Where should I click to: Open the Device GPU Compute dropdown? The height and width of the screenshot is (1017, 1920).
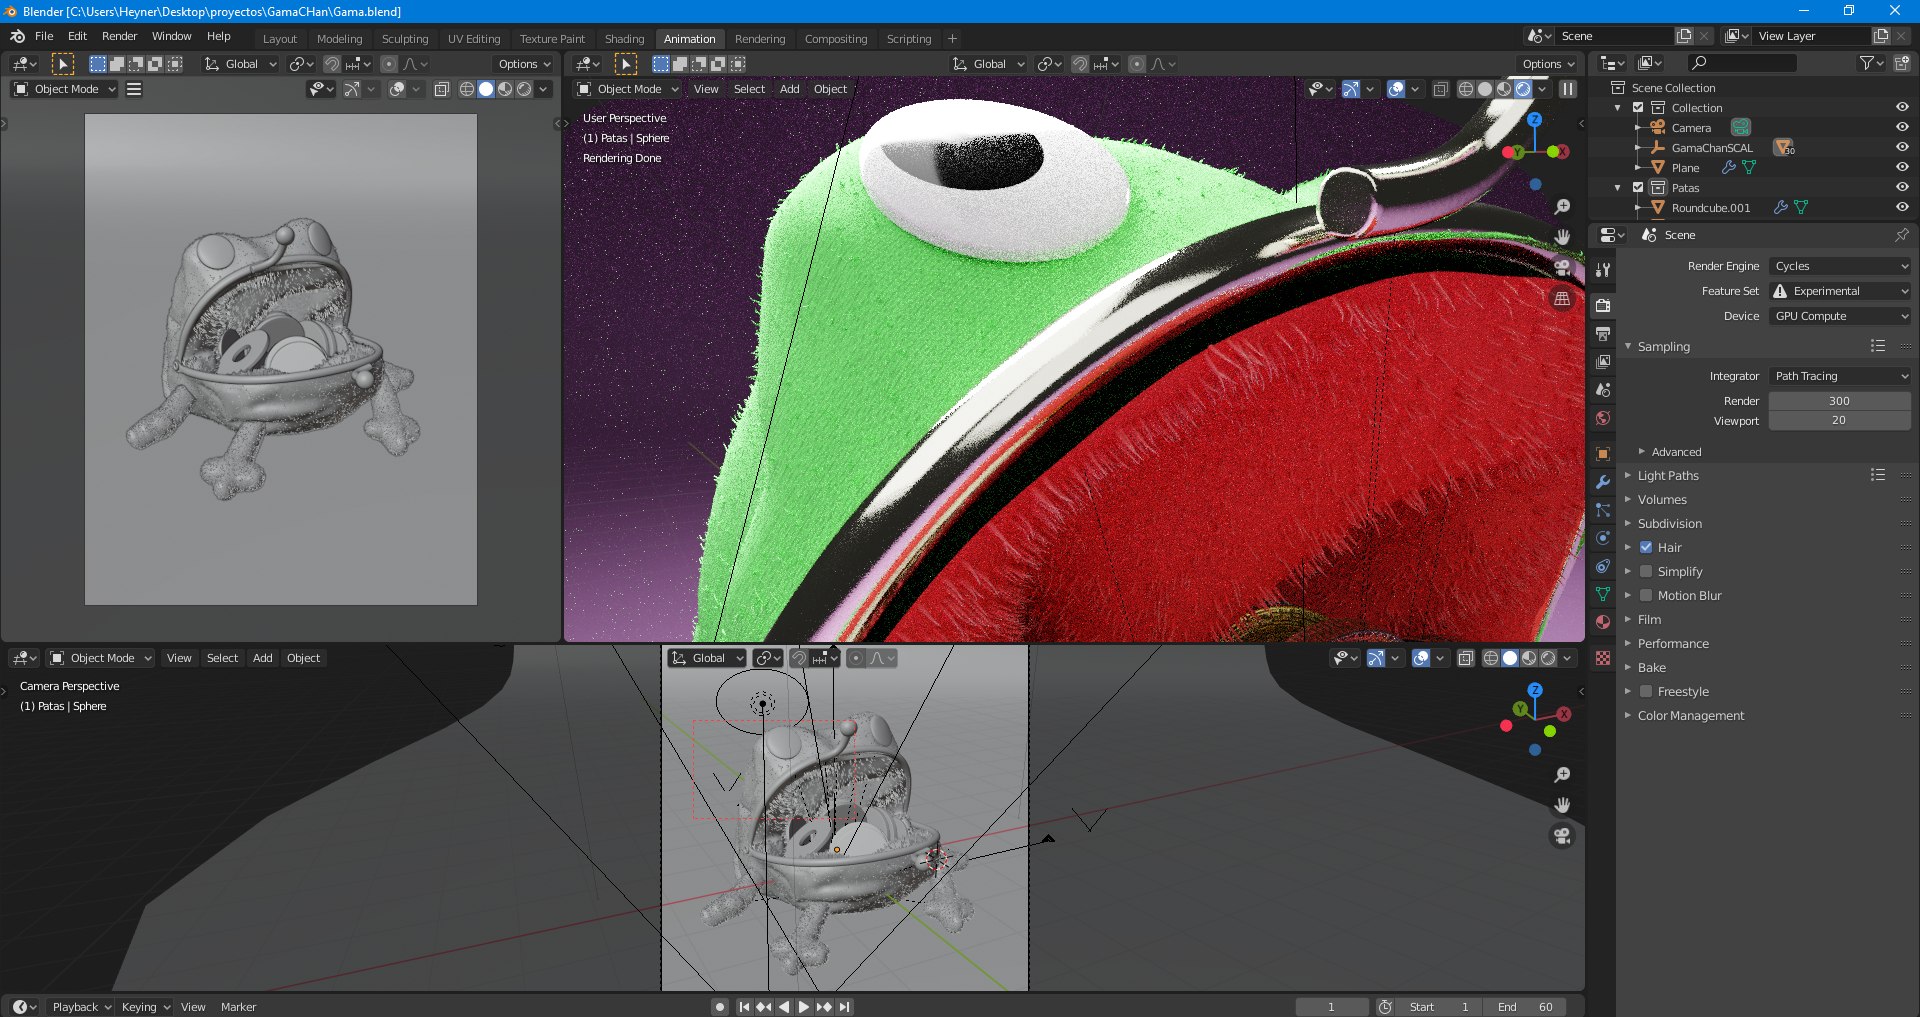click(x=1840, y=316)
